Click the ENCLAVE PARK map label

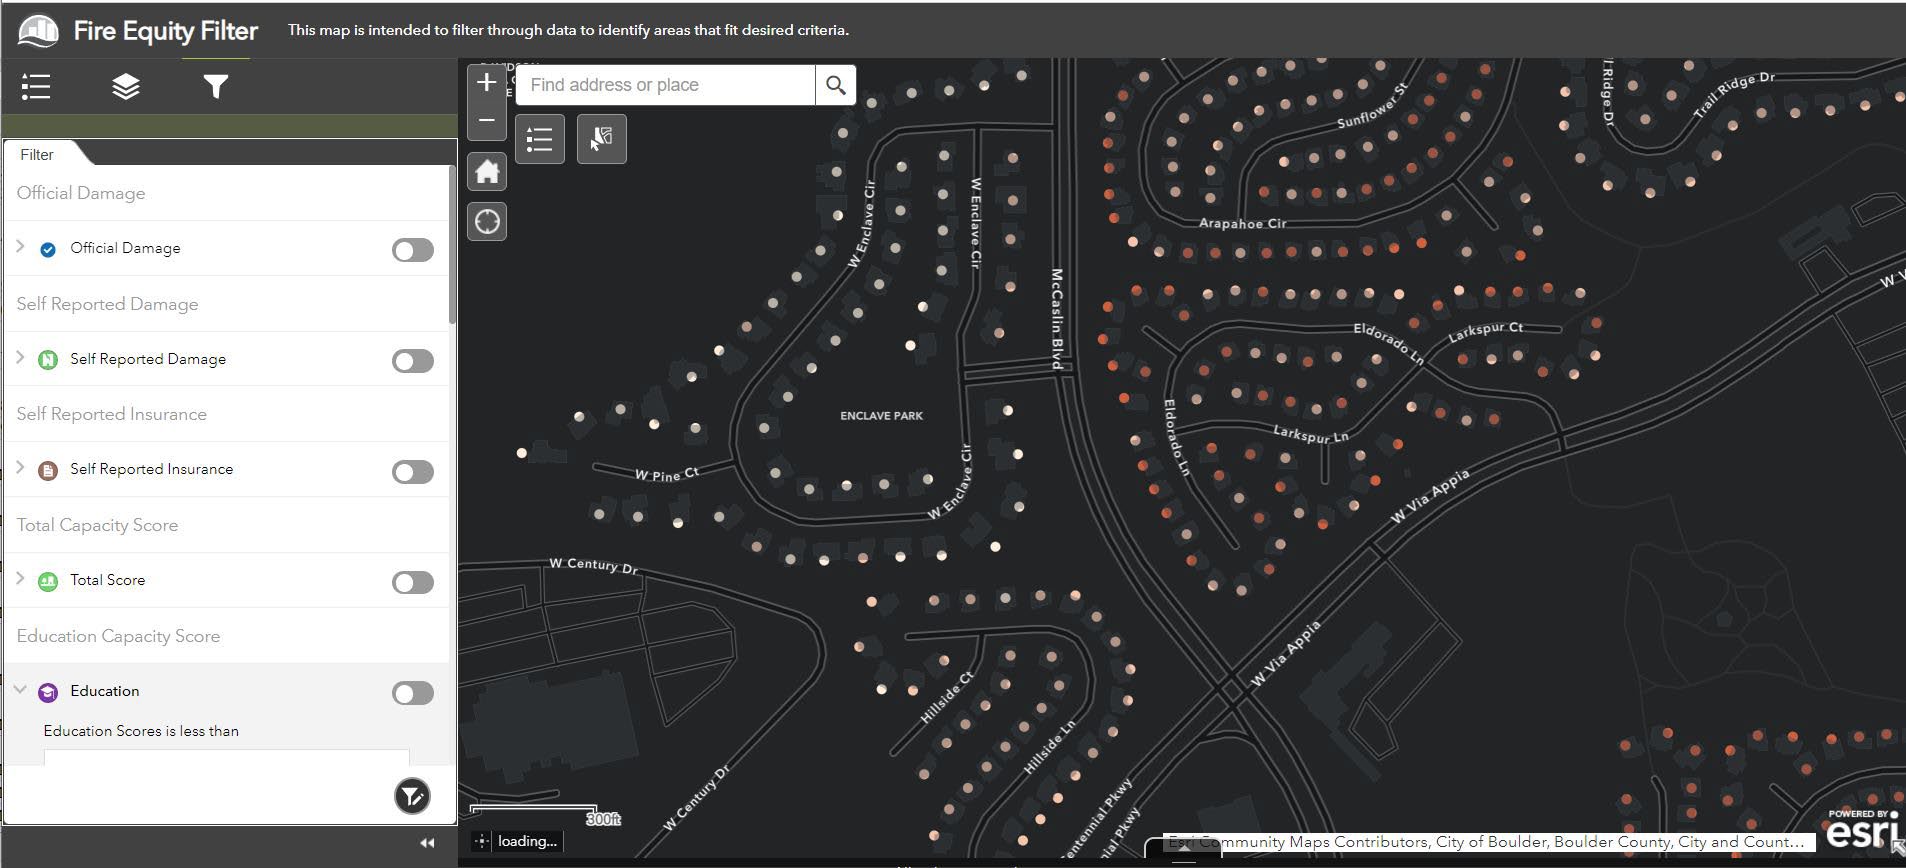pos(881,415)
